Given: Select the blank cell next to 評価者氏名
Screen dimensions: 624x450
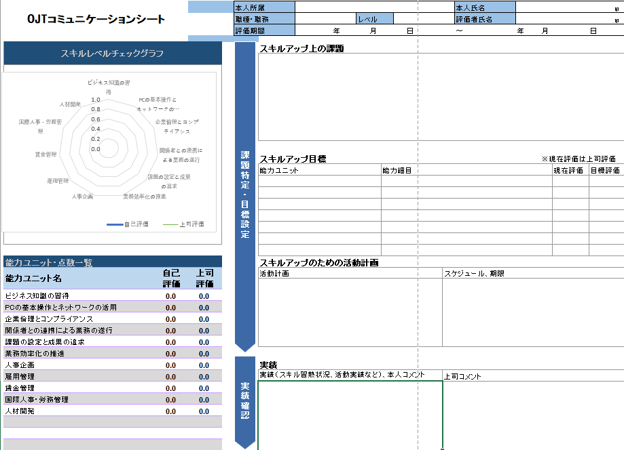Looking at the screenshot, I should [x=570, y=19].
